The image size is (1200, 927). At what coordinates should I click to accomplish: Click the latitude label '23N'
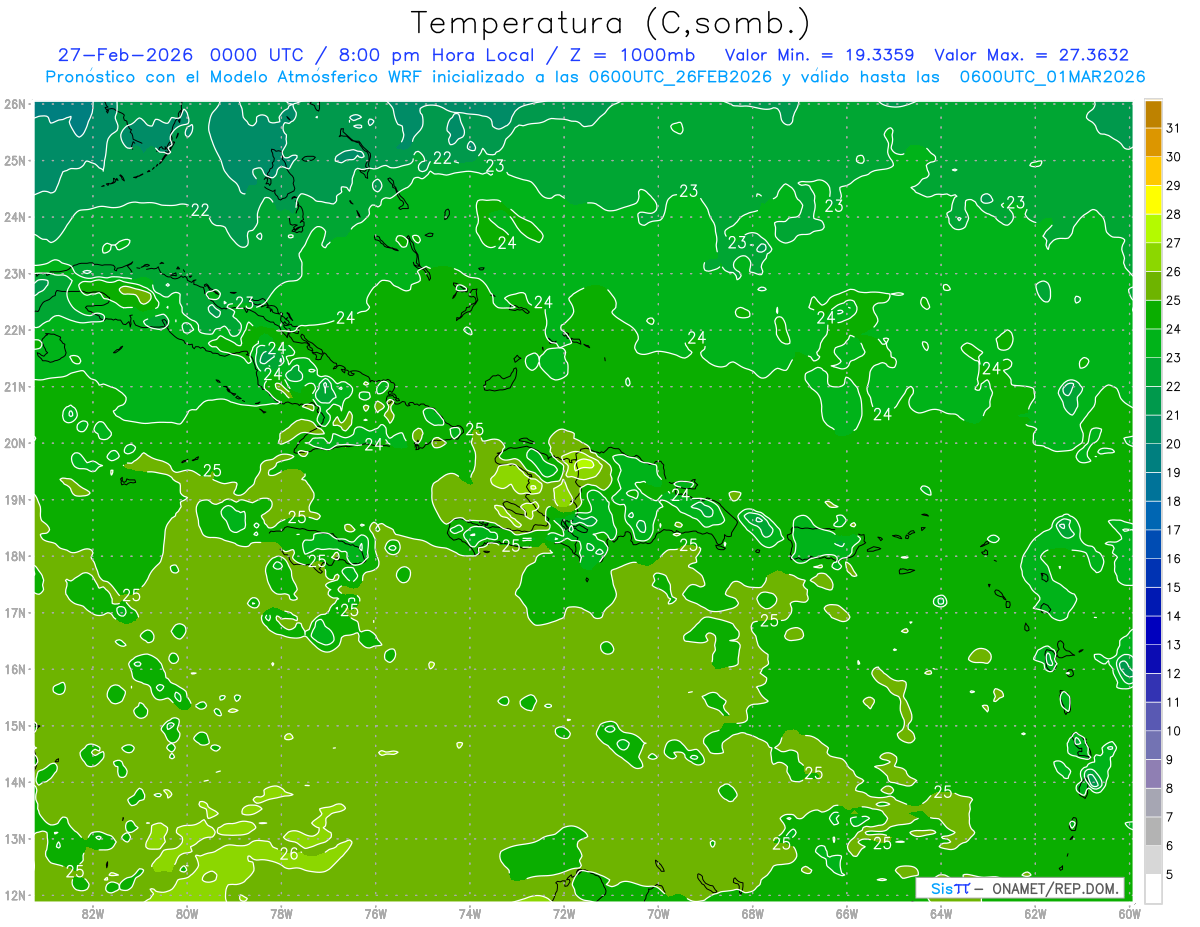(x=15, y=273)
